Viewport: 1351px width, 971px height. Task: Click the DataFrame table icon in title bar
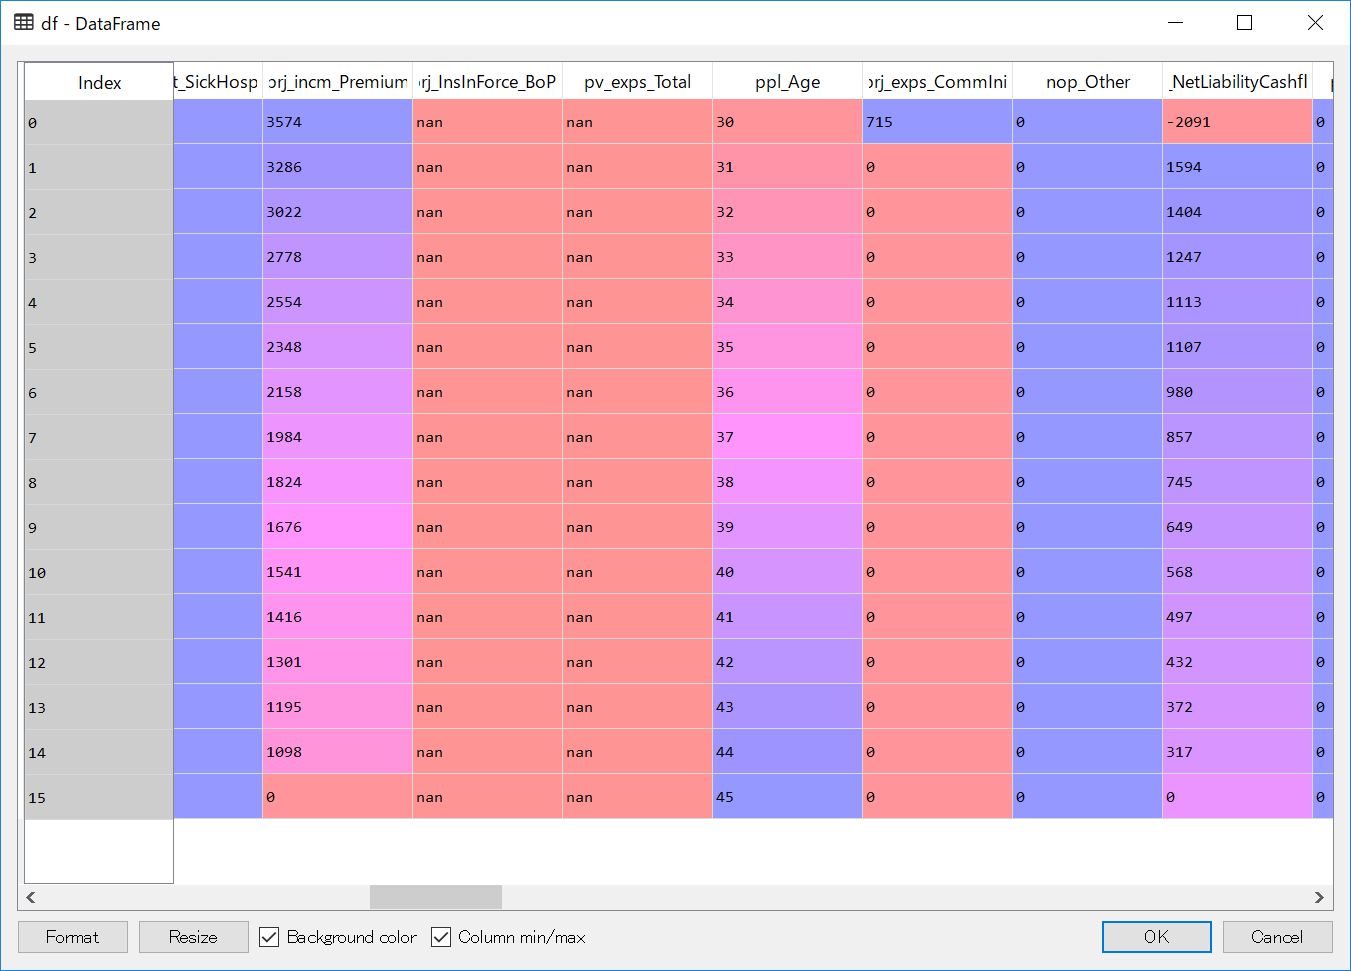[24, 23]
